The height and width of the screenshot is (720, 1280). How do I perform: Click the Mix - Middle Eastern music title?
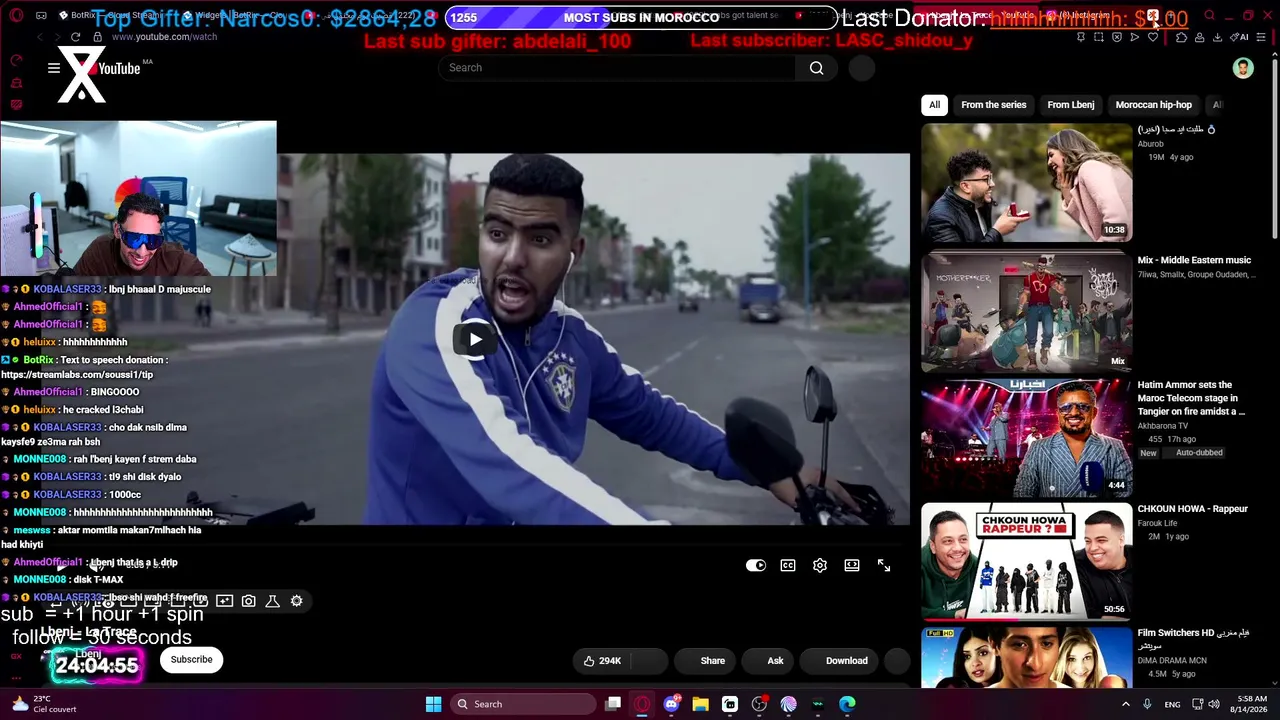tap(1194, 260)
